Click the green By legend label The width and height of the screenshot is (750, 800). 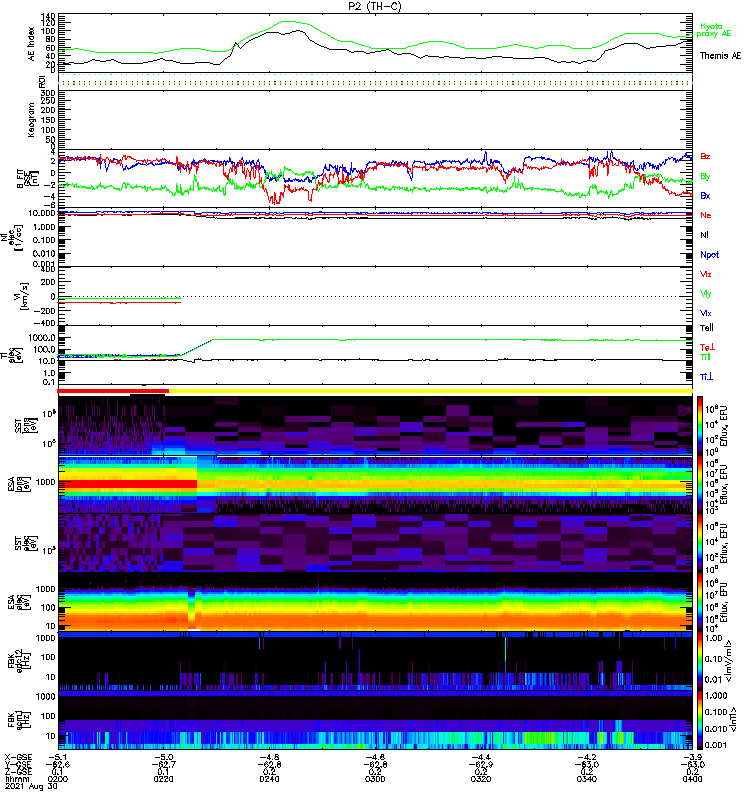coord(705,177)
